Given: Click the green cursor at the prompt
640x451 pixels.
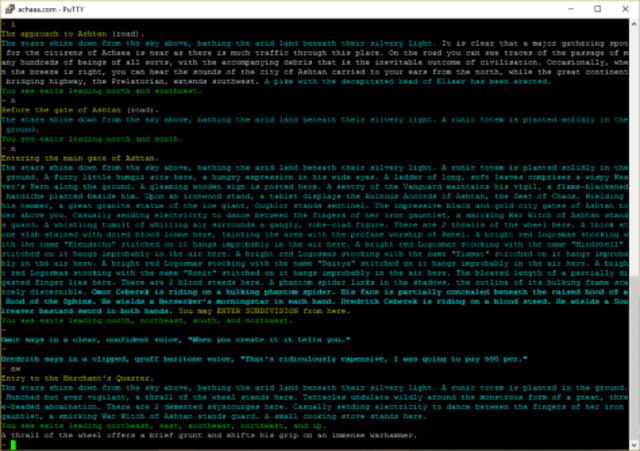Looking at the screenshot, I should click(x=13, y=445).
